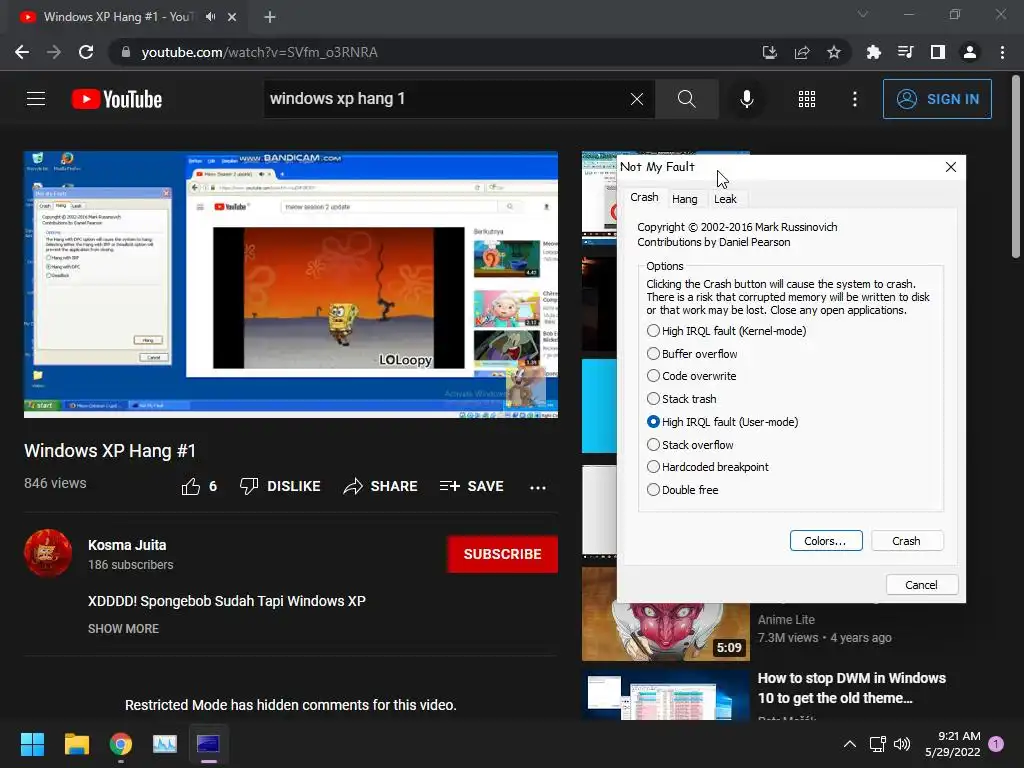Click the DISLIKE thumbs down button
This screenshot has width=1024, height=768.
(280, 487)
